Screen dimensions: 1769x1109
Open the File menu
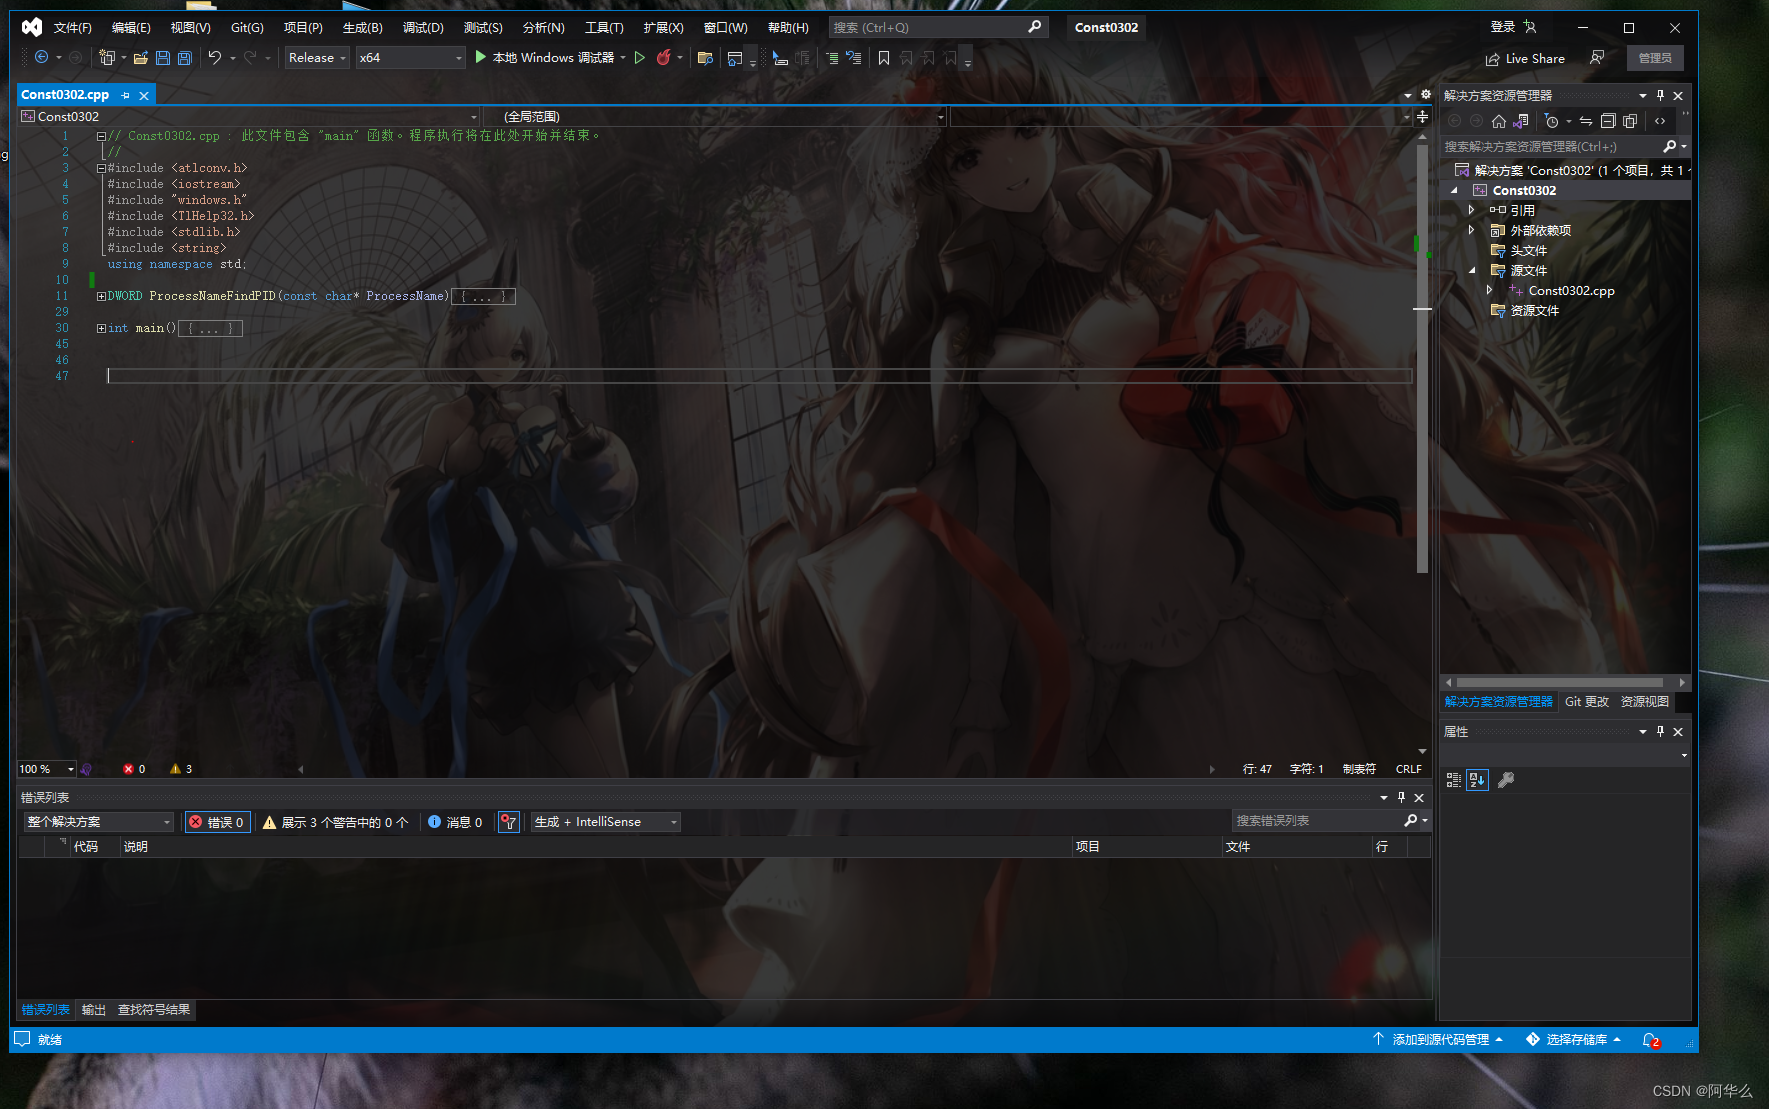72,28
